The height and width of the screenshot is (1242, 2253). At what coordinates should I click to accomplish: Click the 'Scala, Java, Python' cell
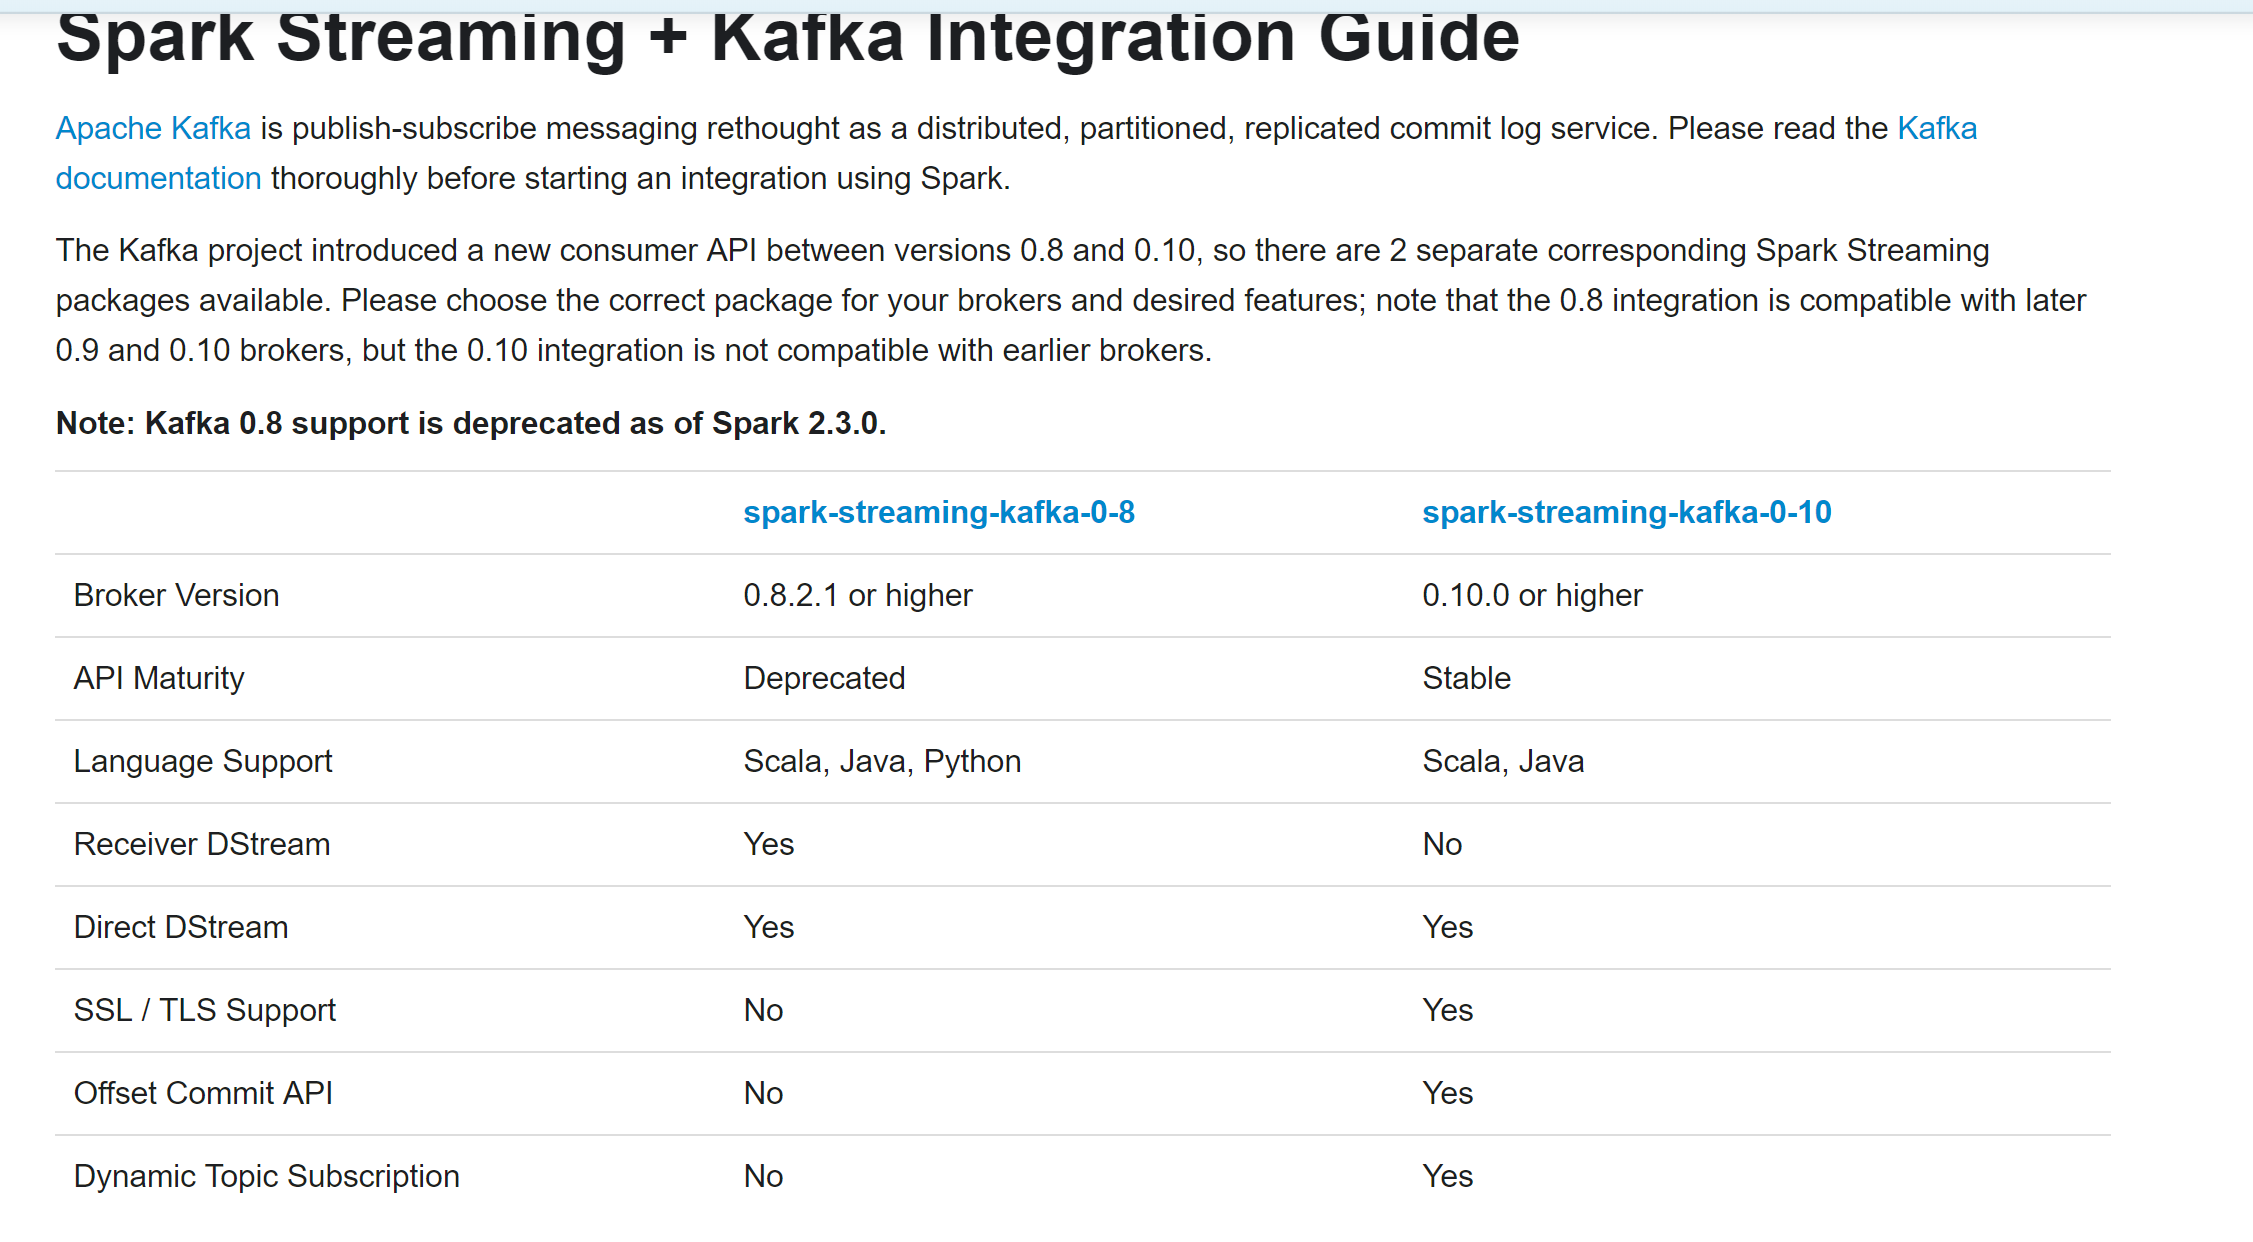point(882,761)
